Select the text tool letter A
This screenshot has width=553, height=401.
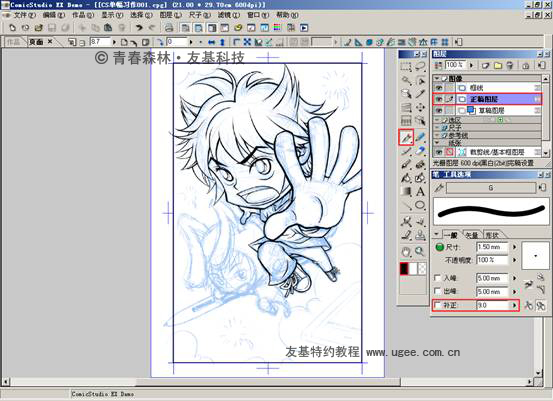pyautogui.click(x=420, y=192)
